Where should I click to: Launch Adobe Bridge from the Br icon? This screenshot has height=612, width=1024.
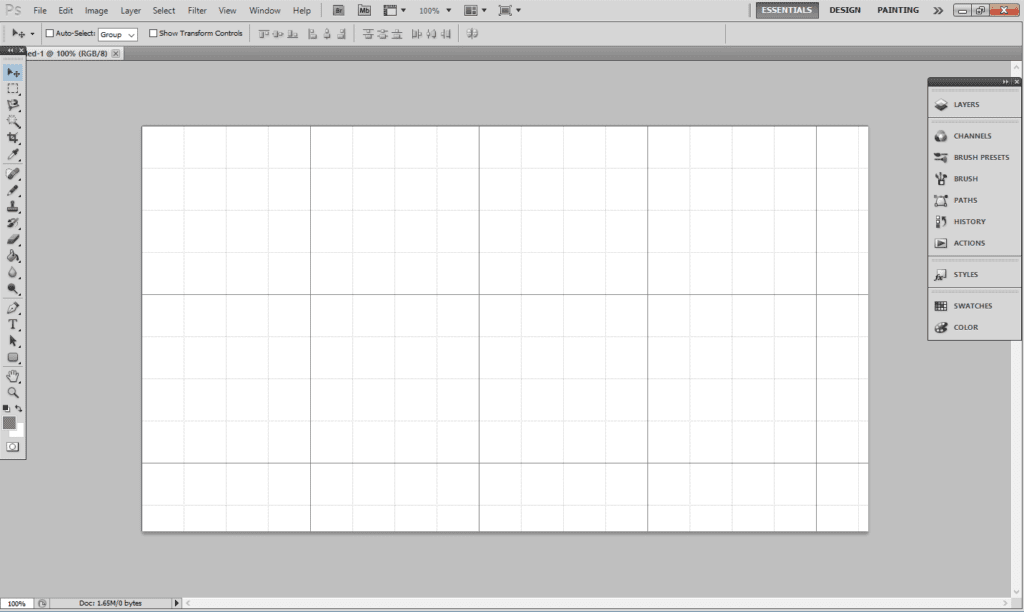point(338,10)
